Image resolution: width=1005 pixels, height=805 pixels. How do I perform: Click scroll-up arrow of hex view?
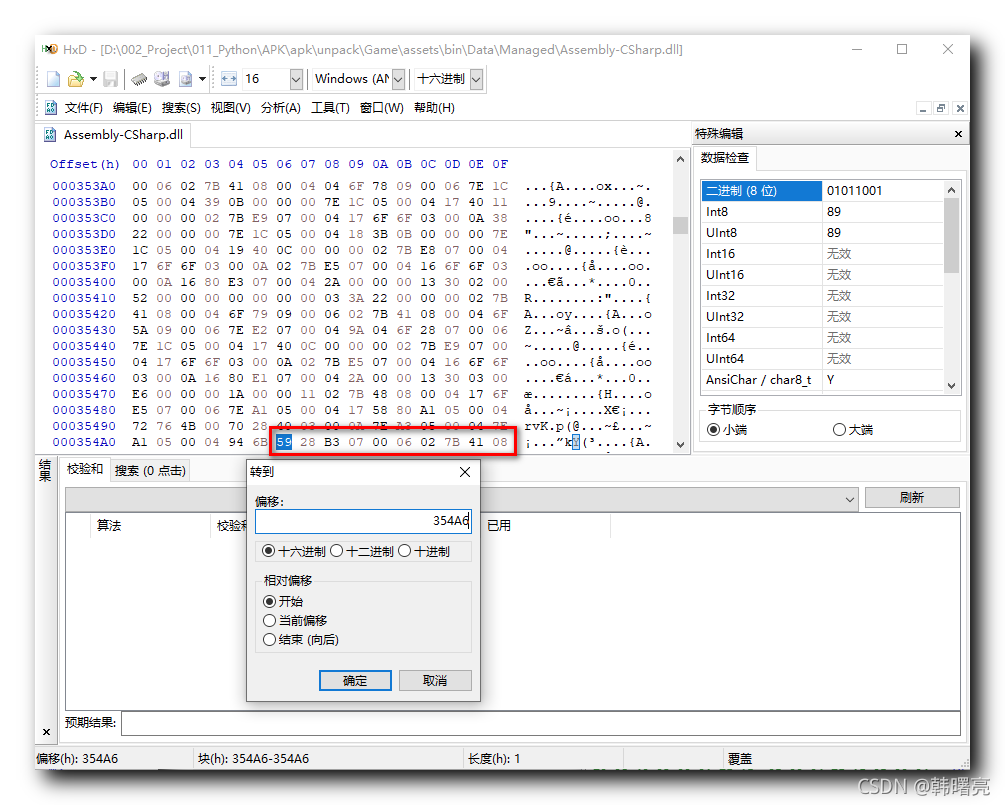point(680,158)
